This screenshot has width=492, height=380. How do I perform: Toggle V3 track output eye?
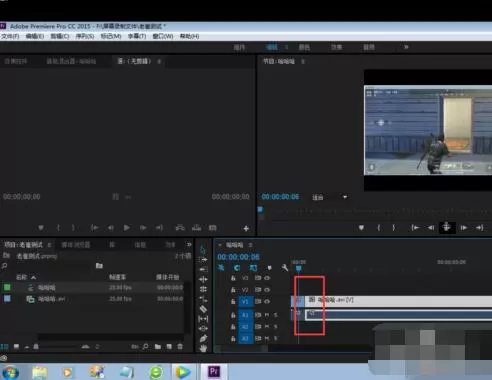tap(267, 278)
